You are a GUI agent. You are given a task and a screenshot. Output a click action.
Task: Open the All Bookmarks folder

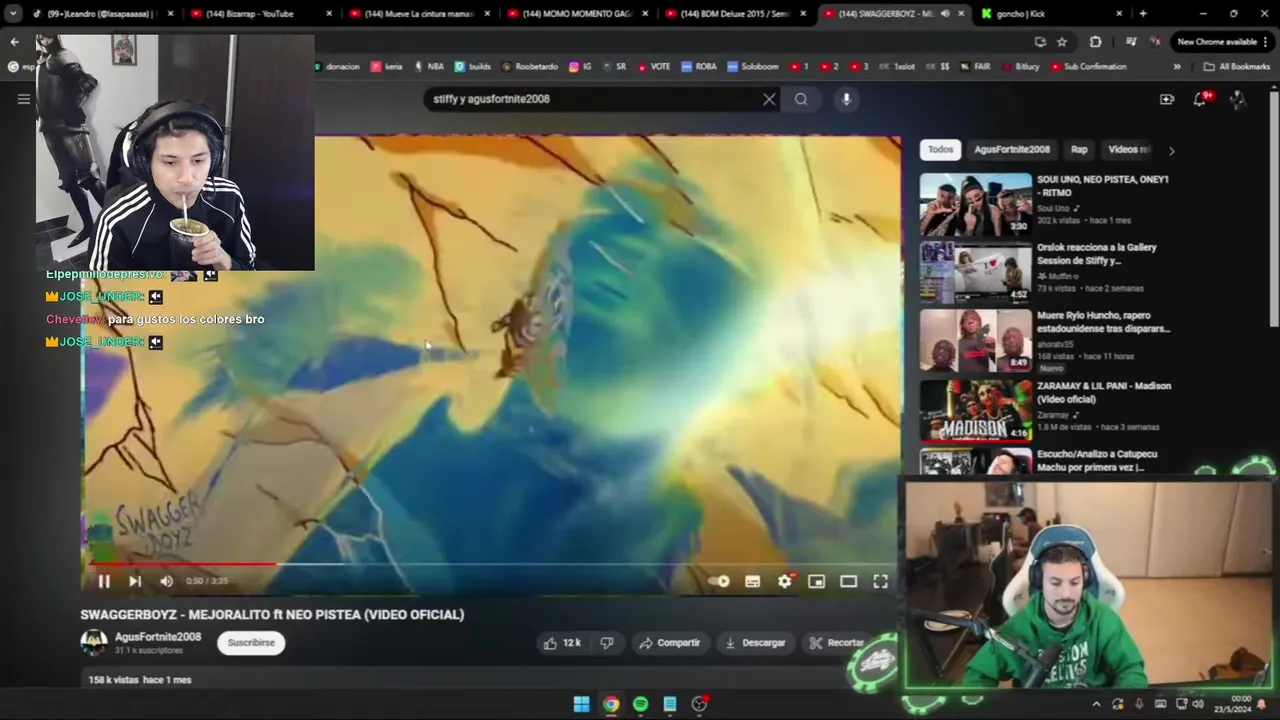(x=1237, y=67)
